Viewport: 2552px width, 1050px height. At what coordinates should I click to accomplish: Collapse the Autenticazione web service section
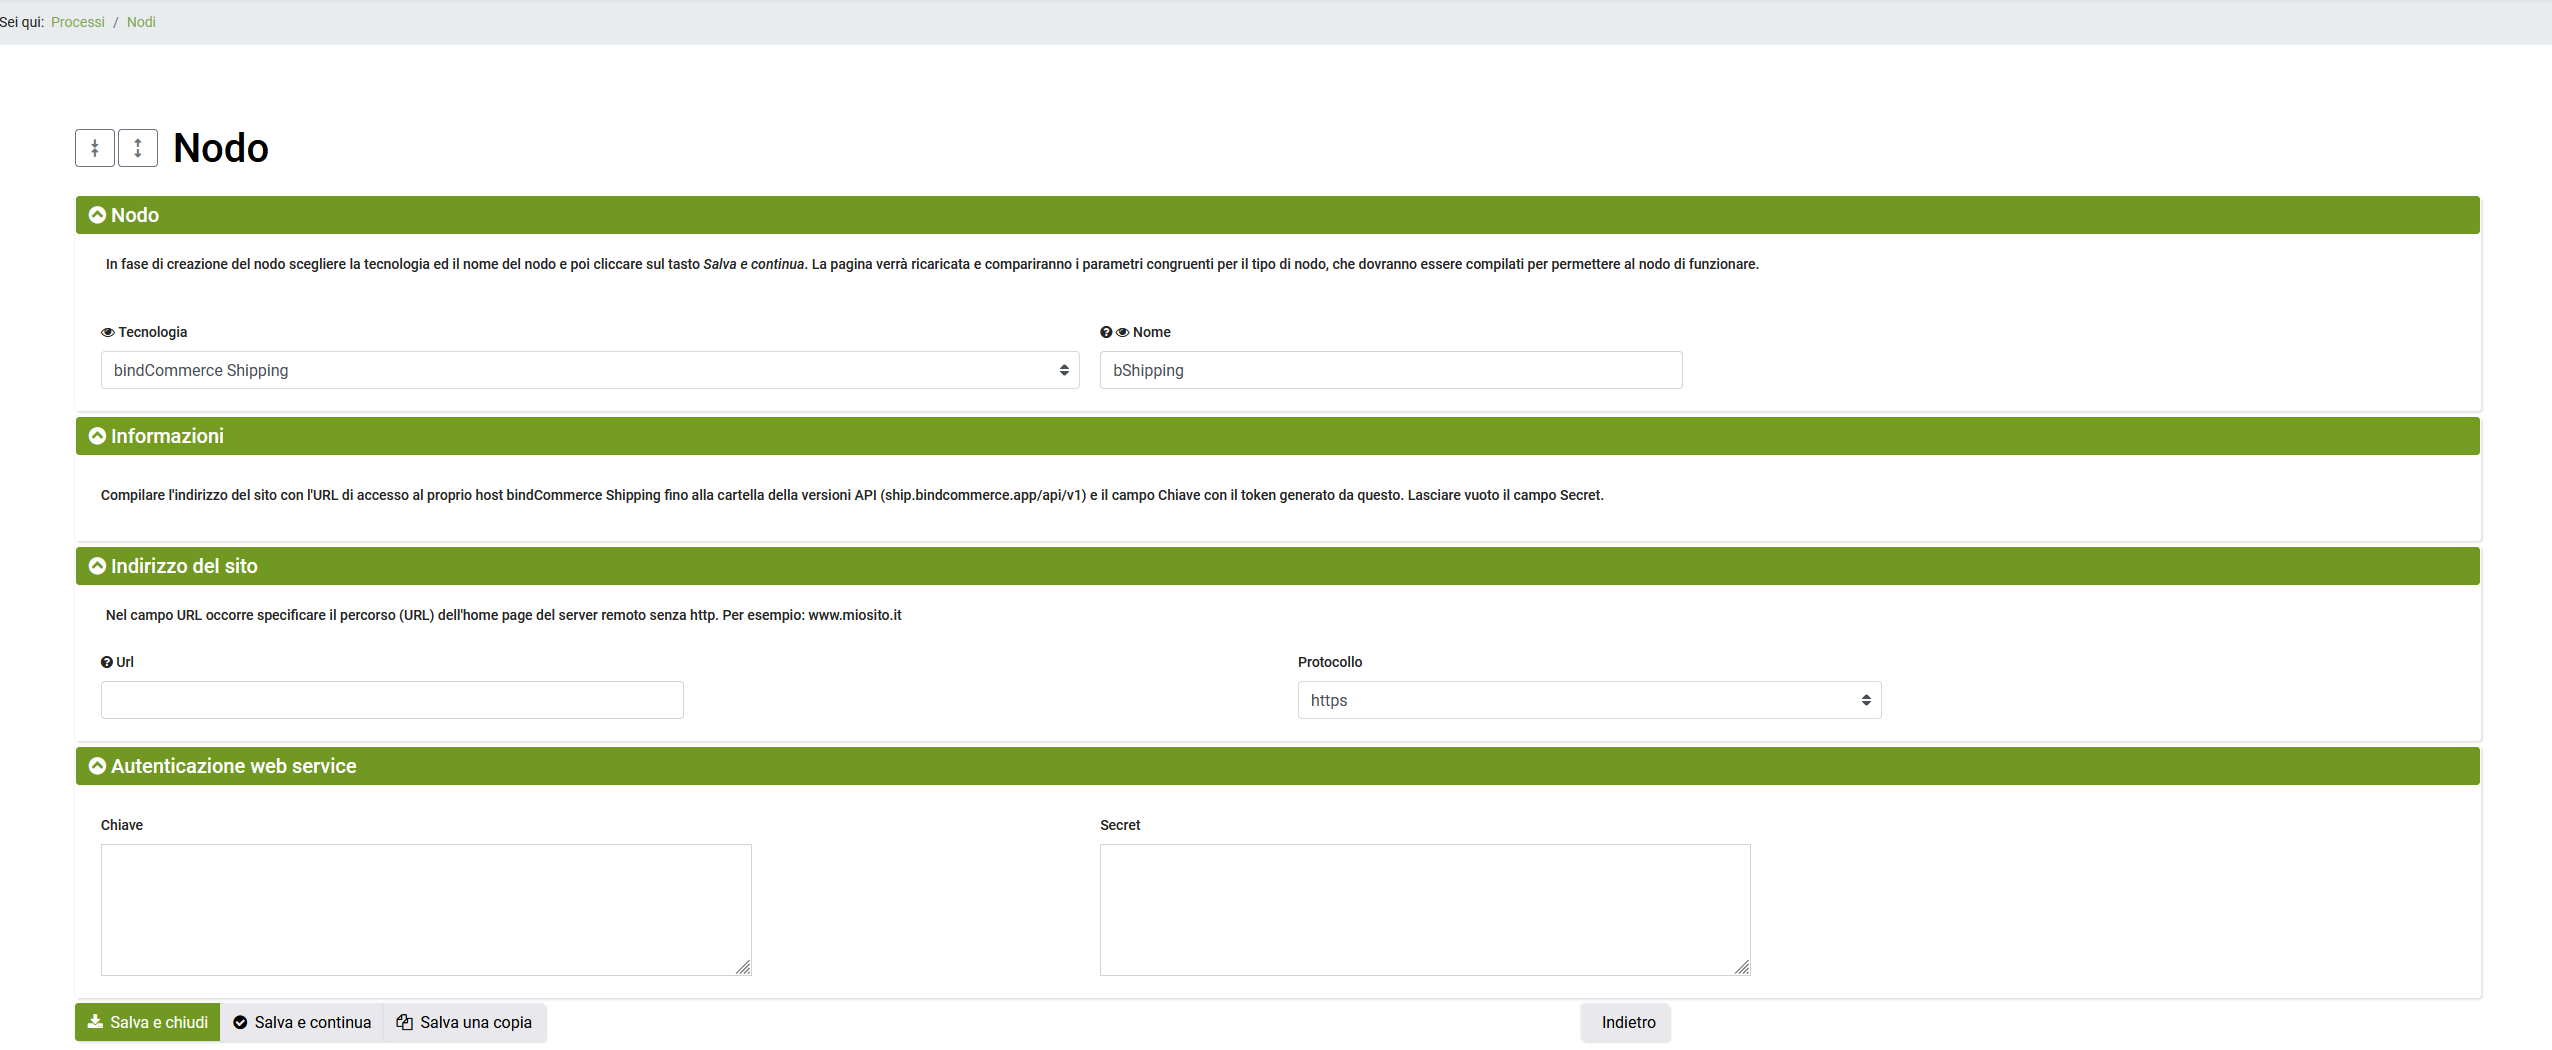(x=98, y=766)
